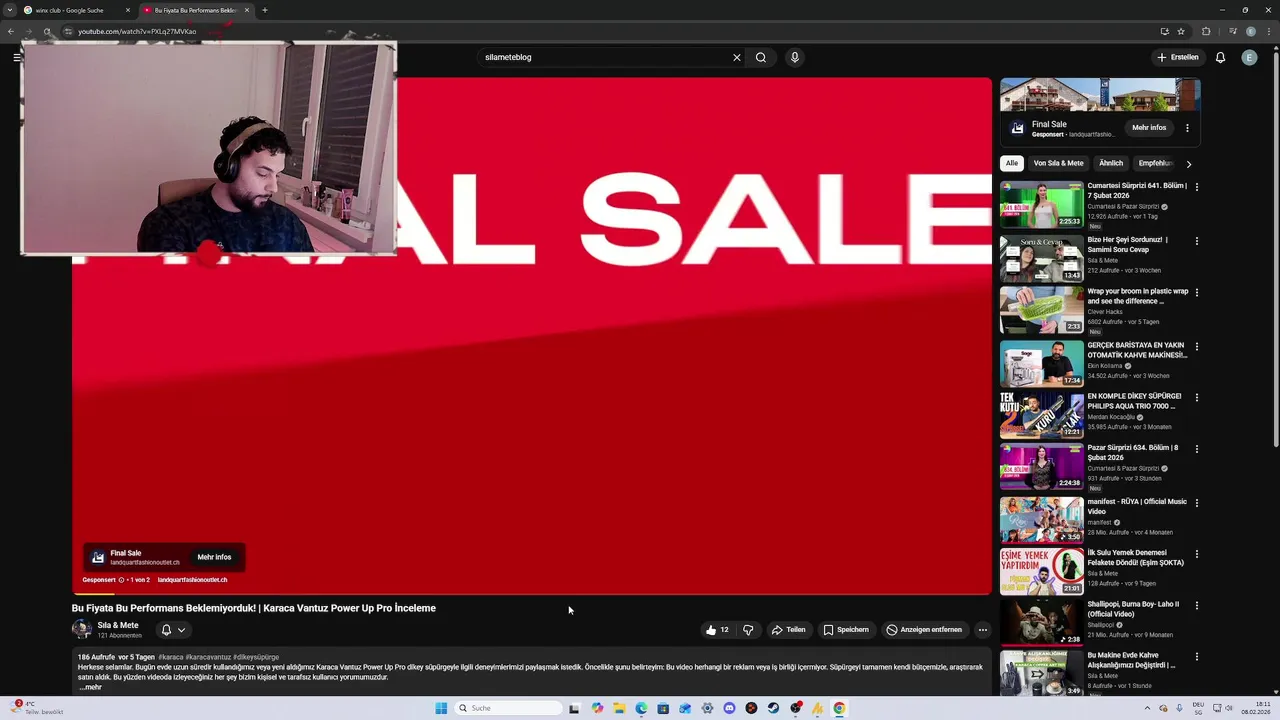Open Microsoft Edge from the taskbar
The width and height of the screenshot is (1280, 720).
pyautogui.click(x=641, y=708)
